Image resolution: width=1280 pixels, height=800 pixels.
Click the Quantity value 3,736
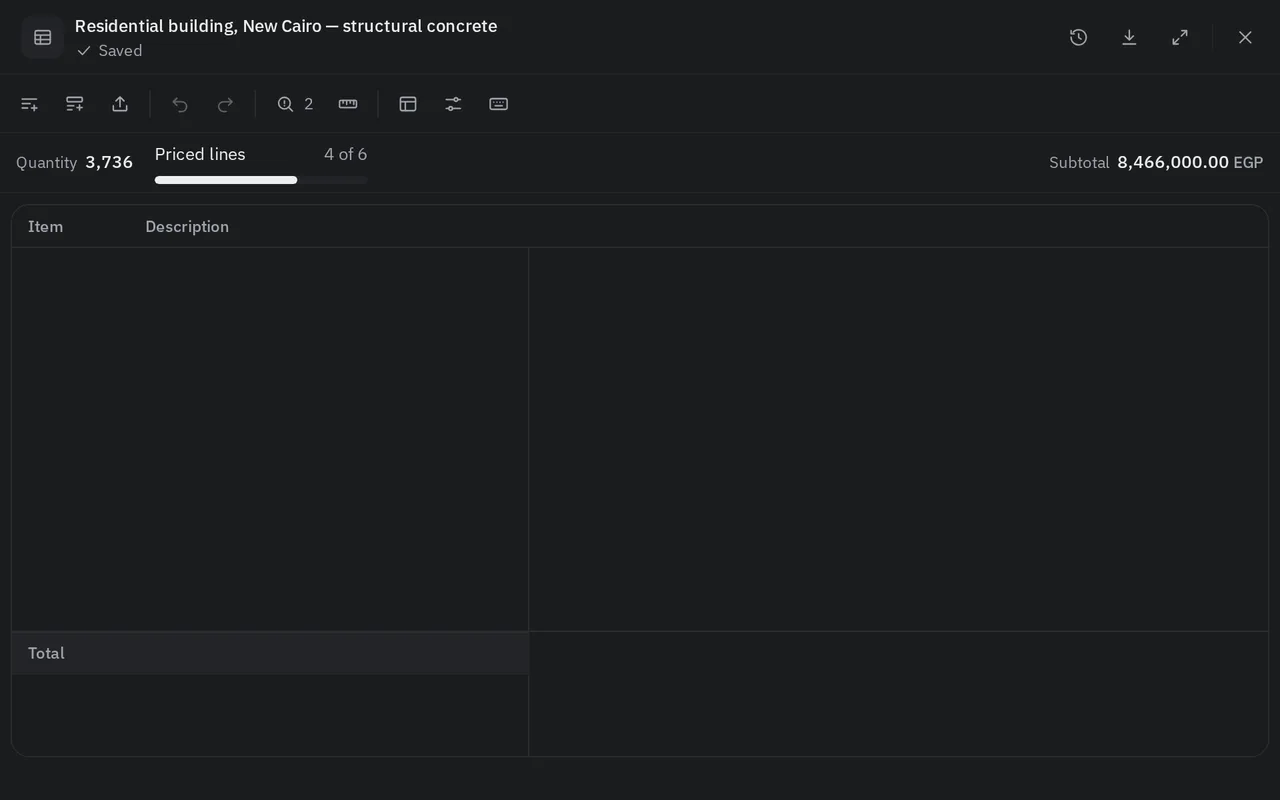pos(109,162)
